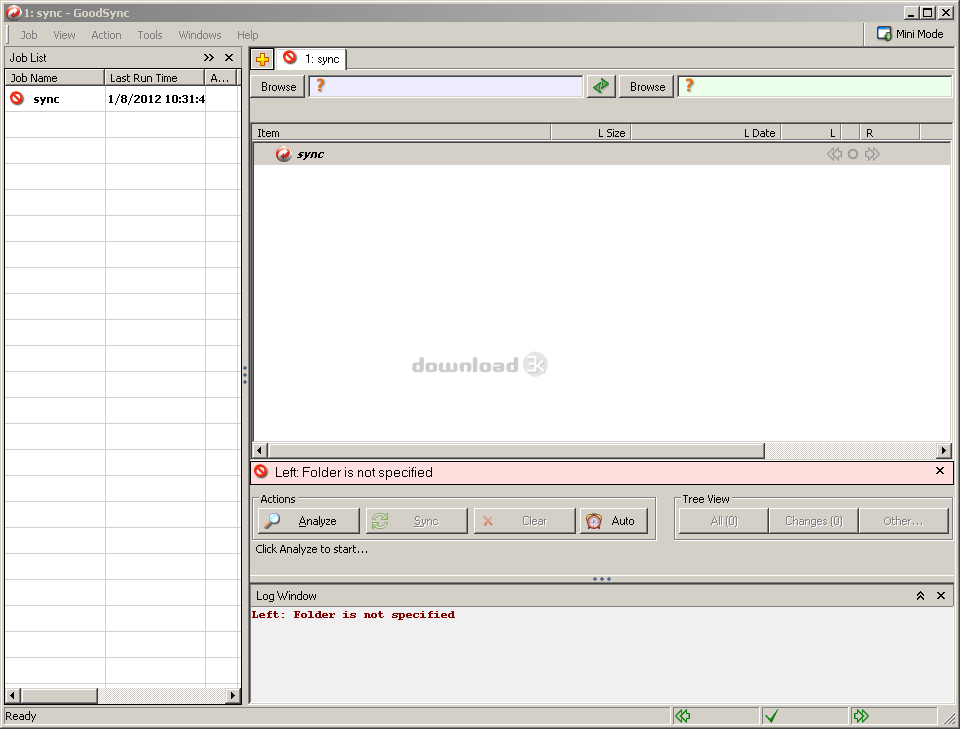Click the red GoodSync icon beside sync item
The width and height of the screenshot is (960, 729).
click(283, 154)
